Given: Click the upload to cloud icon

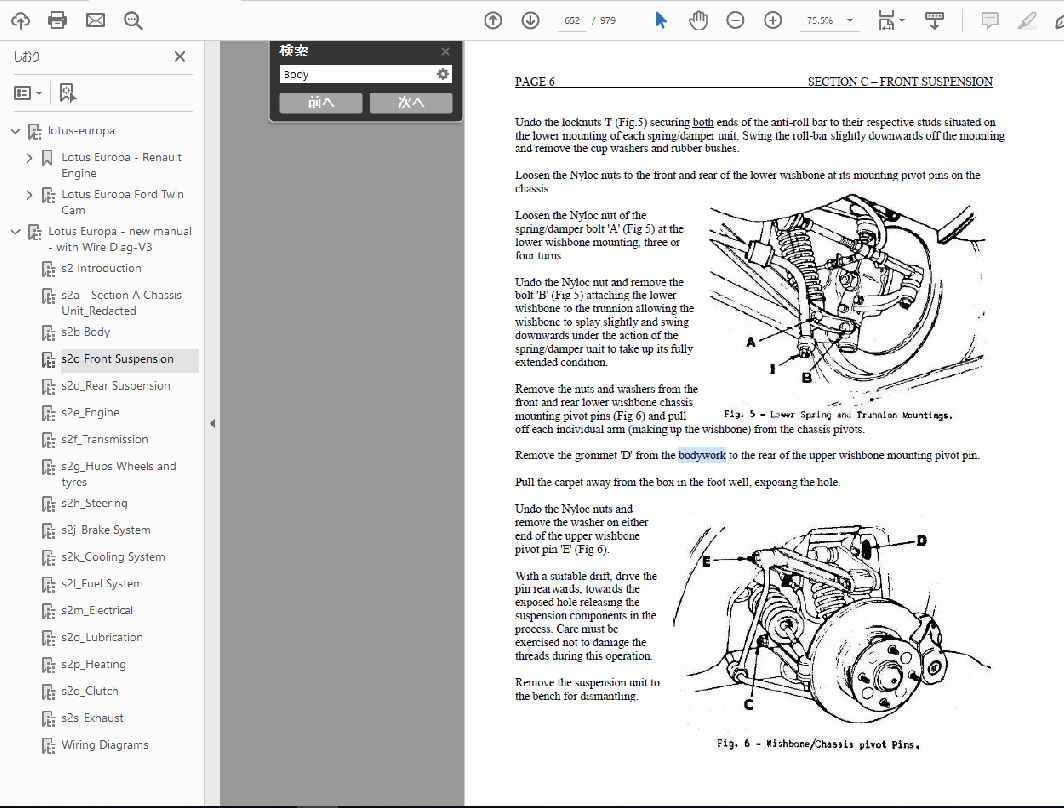Looking at the screenshot, I should [20, 20].
